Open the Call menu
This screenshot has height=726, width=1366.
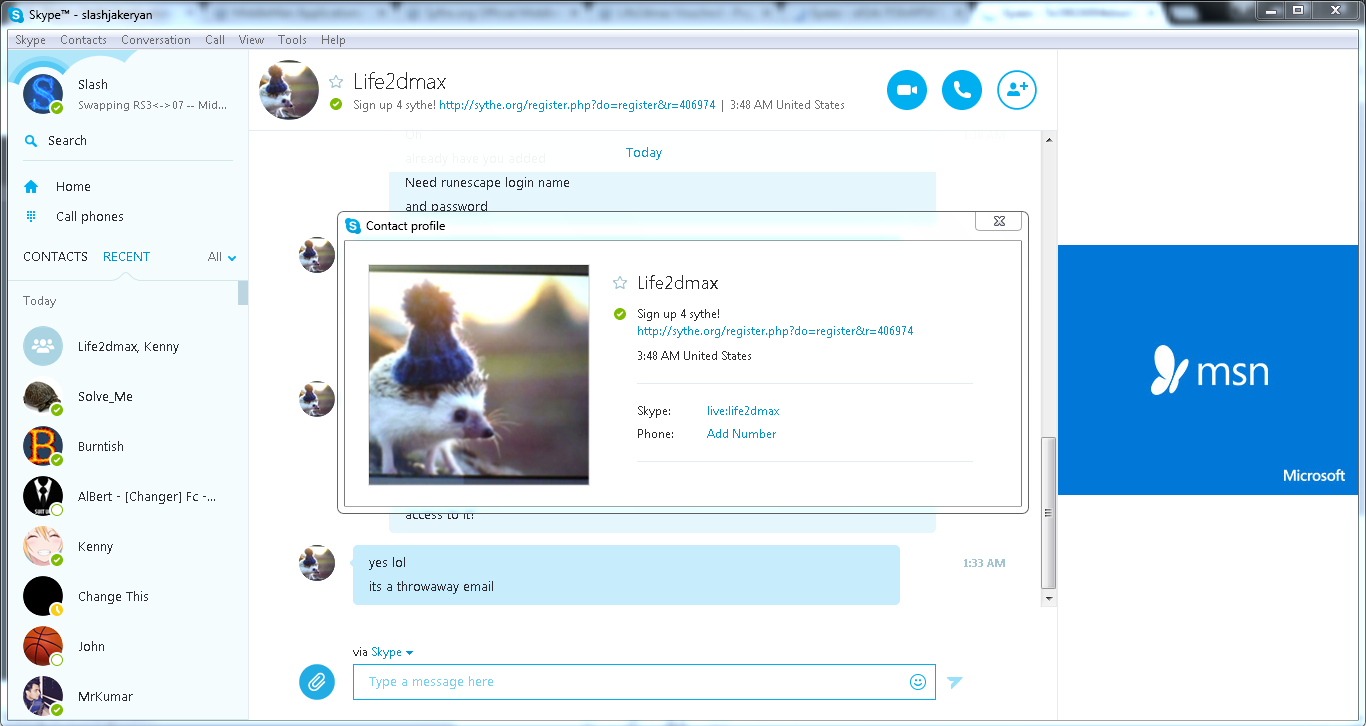(215, 40)
